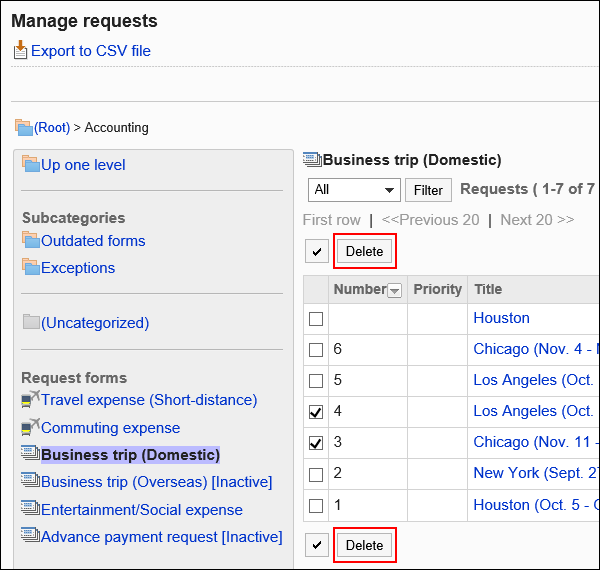Click the Advance payment request form icon
Image resolution: width=600 pixels, height=570 pixels.
pos(30,535)
